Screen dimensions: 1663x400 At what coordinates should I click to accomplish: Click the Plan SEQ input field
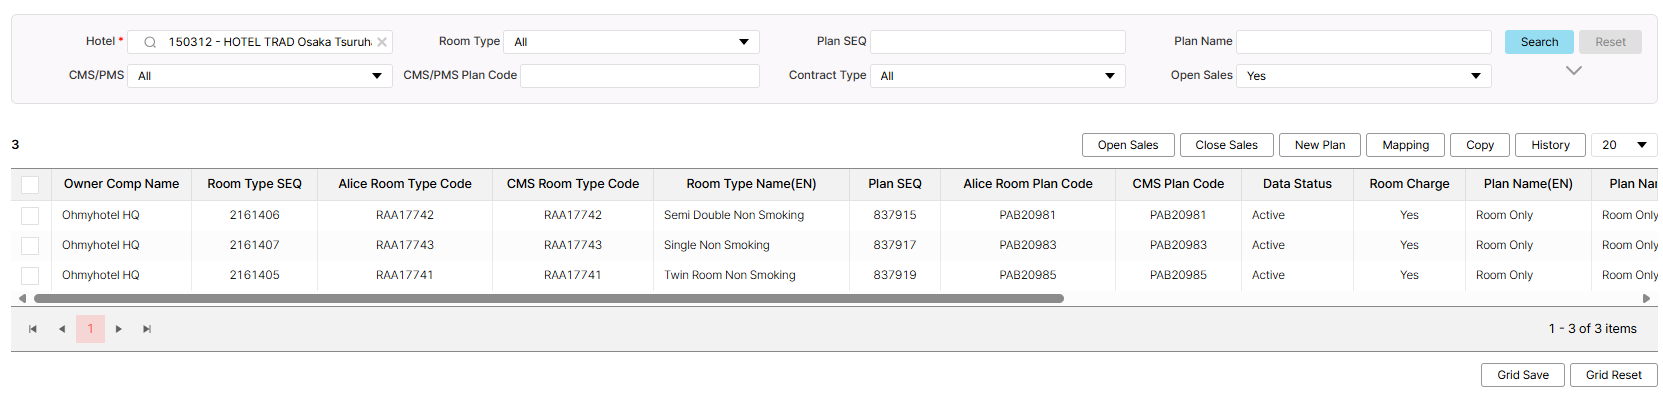[998, 42]
